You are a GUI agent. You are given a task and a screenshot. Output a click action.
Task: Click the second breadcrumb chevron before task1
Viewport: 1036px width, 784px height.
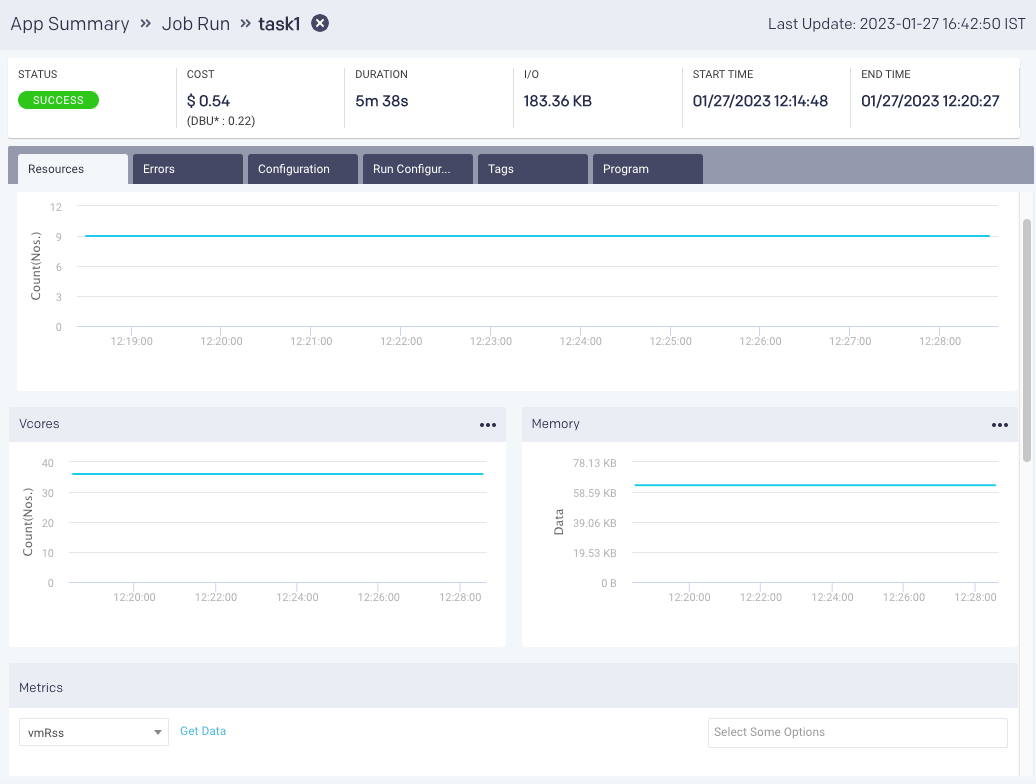click(x=245, y=24)
